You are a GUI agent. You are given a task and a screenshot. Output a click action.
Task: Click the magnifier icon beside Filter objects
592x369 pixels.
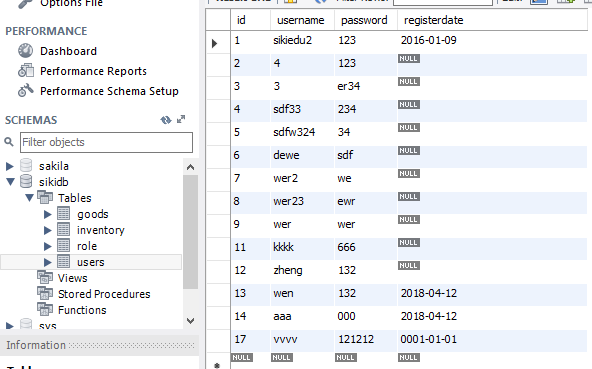click(x=9, y=142)
